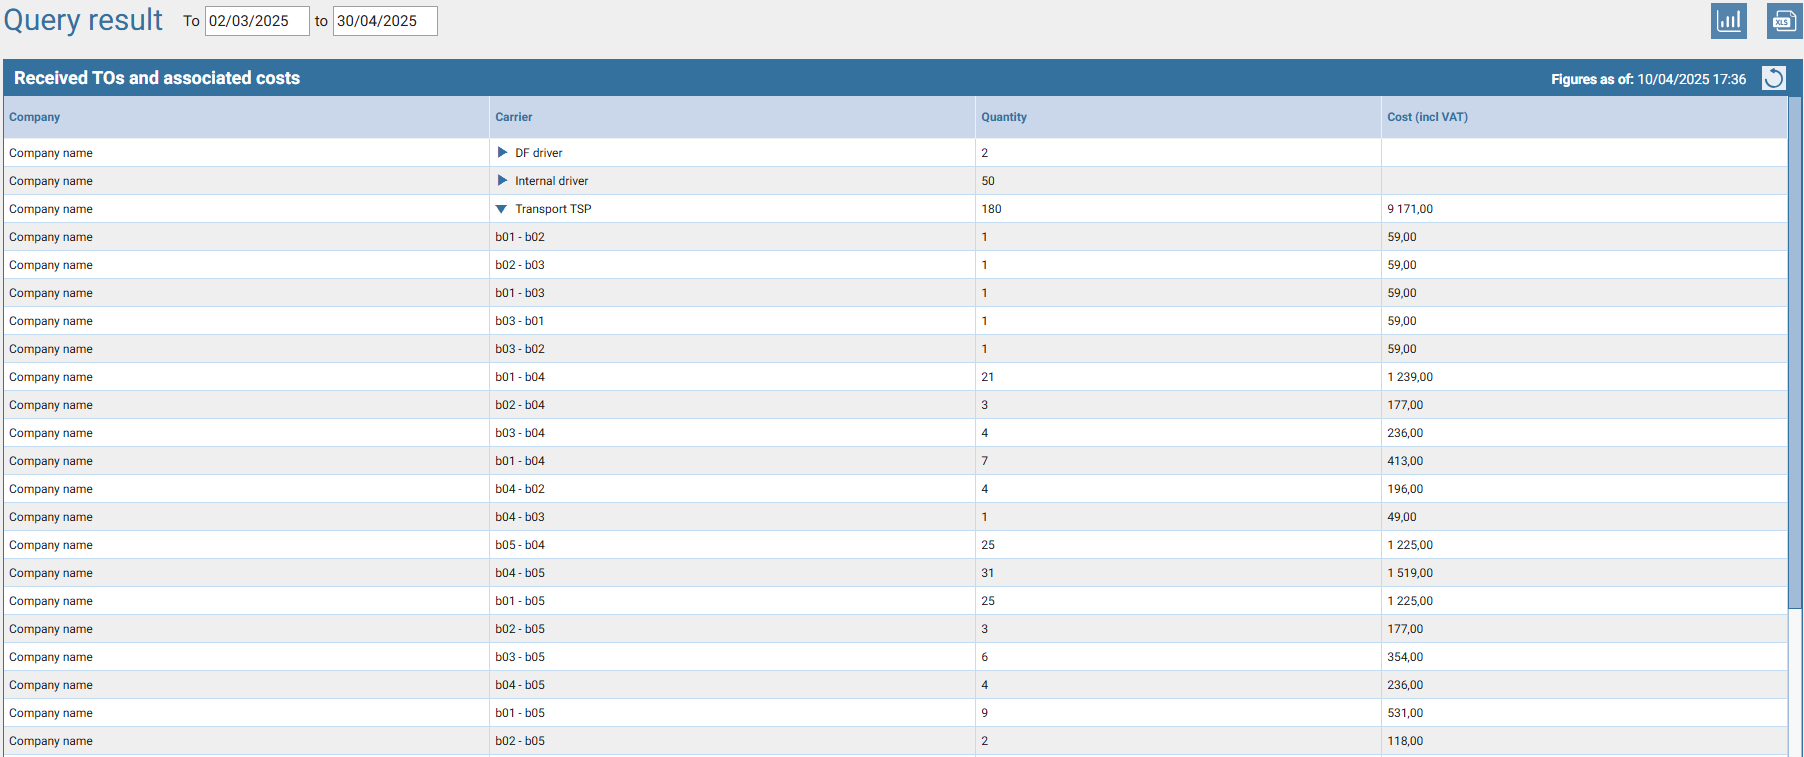Viewport: 1804px width, 757px height.
Task: Select the b03 - b02 carrier cell
Action: tap(732, 349)
